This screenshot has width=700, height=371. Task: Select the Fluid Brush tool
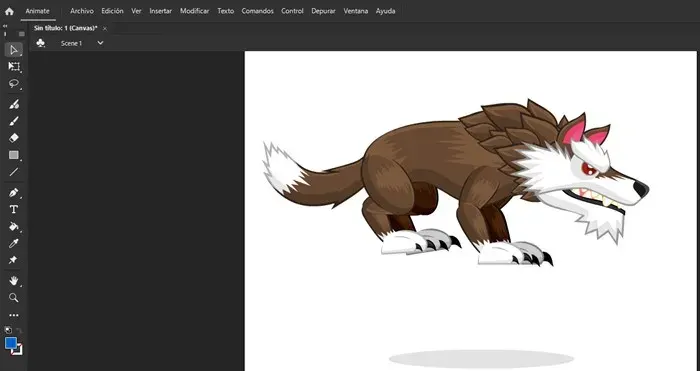[x=14, y=104]
